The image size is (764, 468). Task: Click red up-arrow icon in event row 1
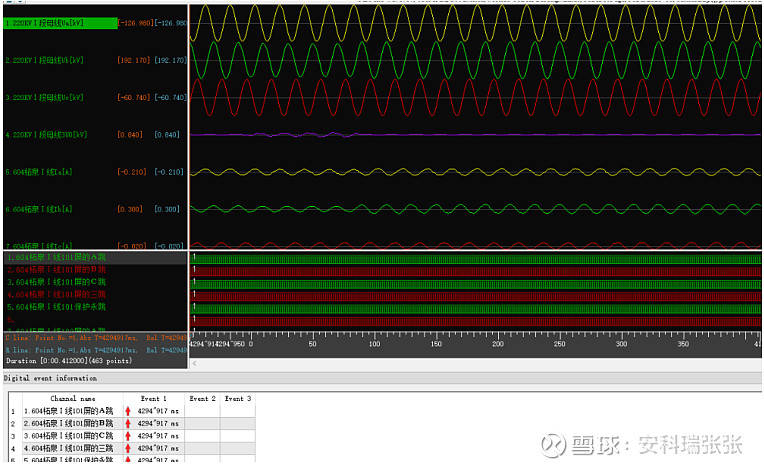[x=128, y=411]
